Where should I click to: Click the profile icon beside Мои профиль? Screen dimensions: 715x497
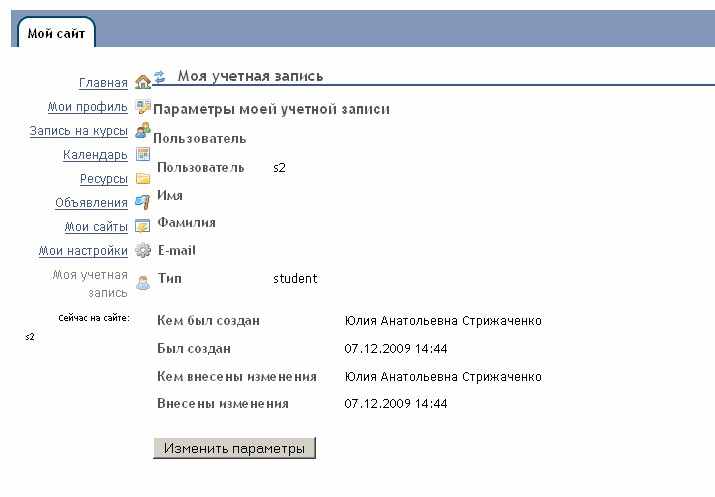click(143, 107)
